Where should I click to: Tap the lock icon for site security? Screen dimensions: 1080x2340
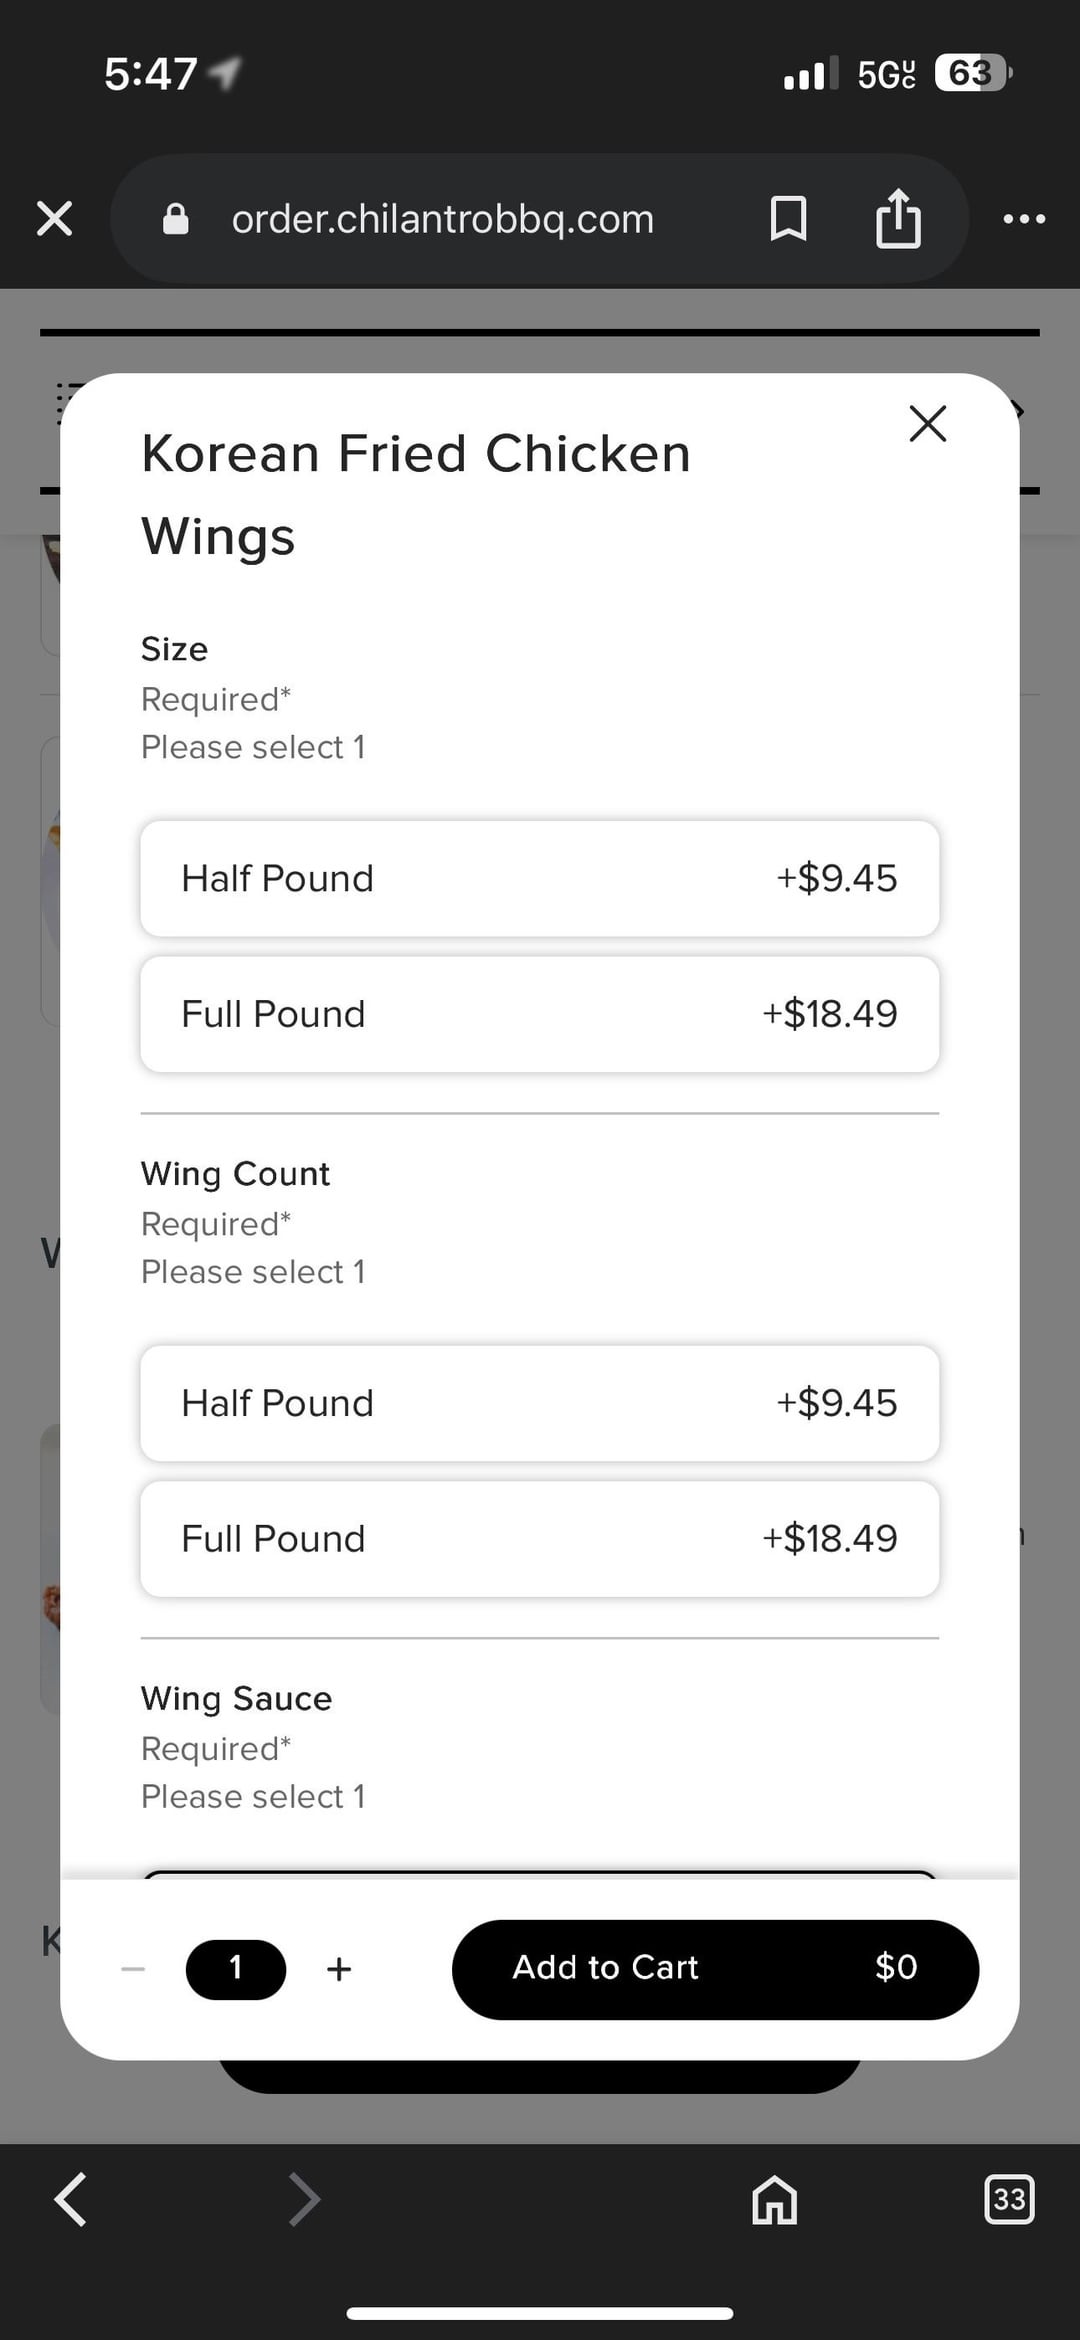click(175, 218)
